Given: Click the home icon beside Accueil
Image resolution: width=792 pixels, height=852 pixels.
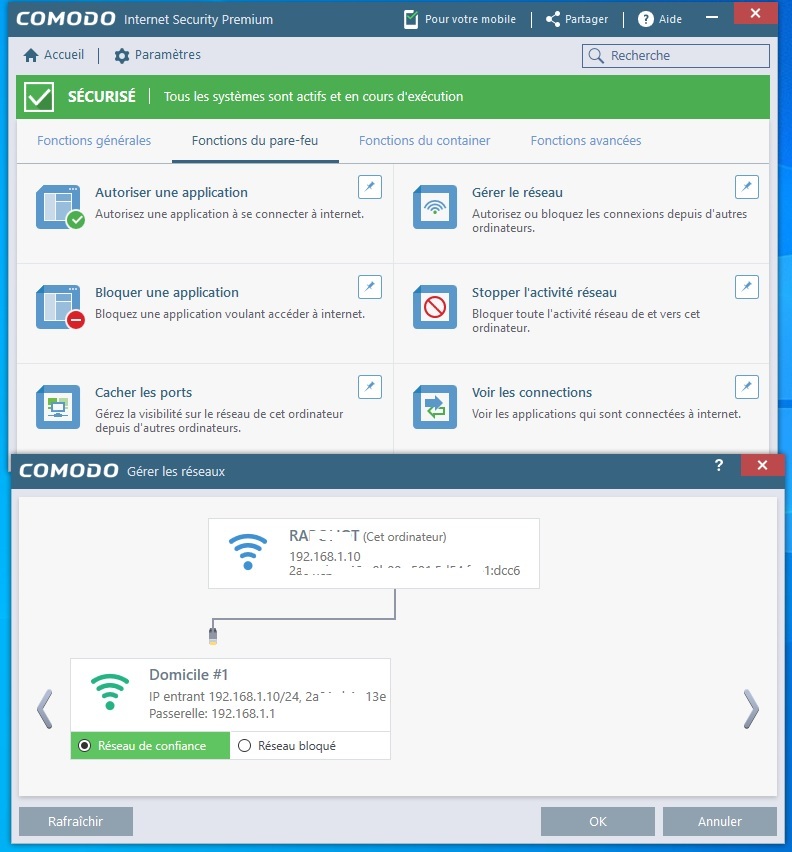Looking at the screenshot, I should click(31, 55).
